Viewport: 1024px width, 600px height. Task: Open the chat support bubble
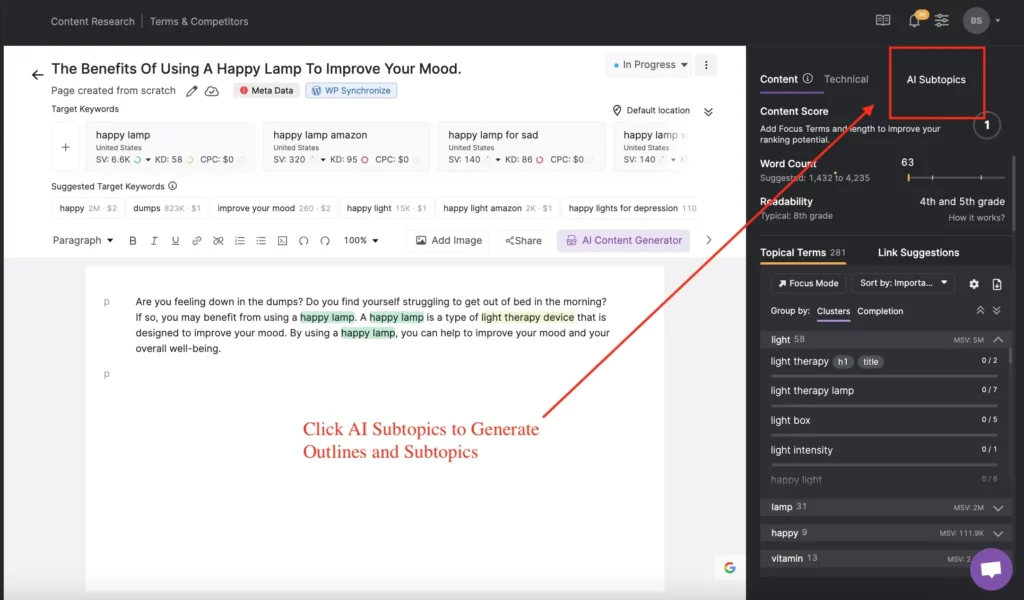coord(991,569)
